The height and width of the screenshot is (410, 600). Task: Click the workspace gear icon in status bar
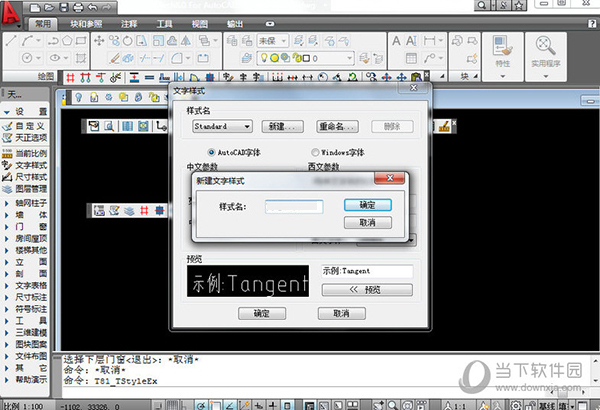tap(516, 405)
